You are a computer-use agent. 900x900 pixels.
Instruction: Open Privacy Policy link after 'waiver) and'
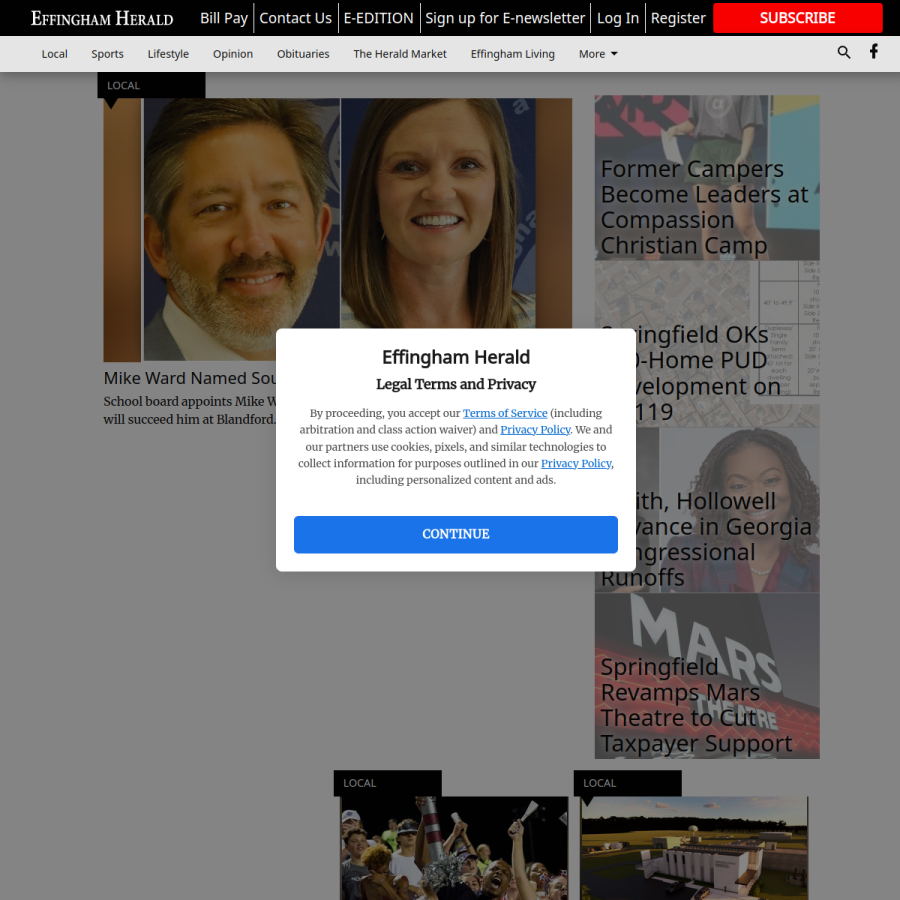(x=535, y=430)
